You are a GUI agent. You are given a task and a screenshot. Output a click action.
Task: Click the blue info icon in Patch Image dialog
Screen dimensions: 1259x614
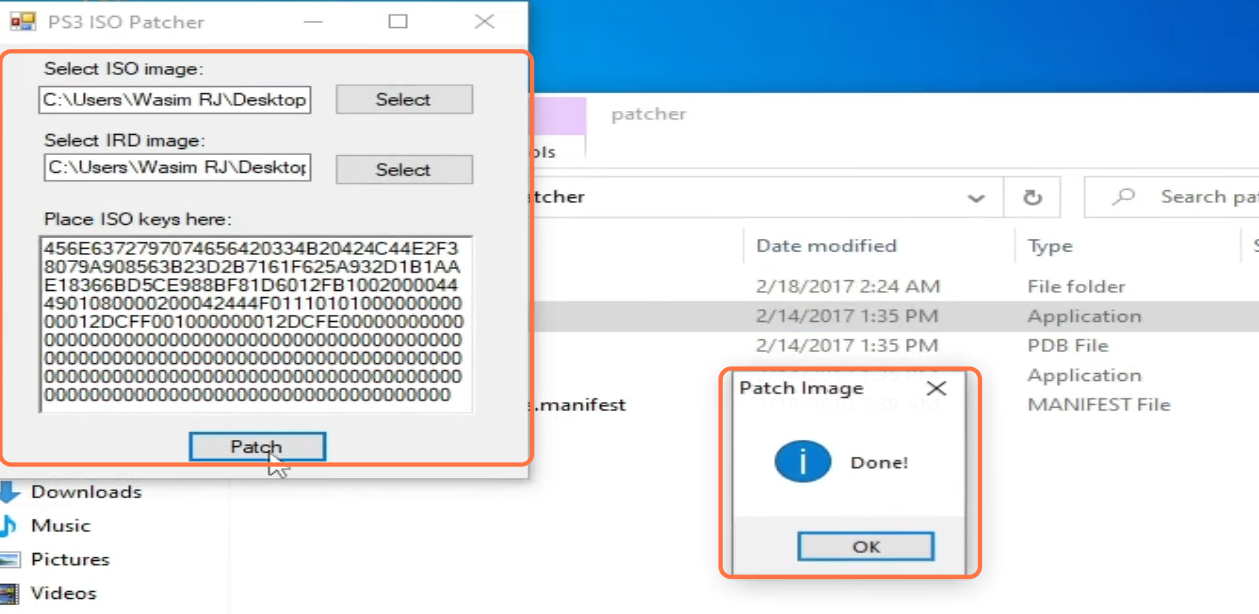click(x=802, y=462)
